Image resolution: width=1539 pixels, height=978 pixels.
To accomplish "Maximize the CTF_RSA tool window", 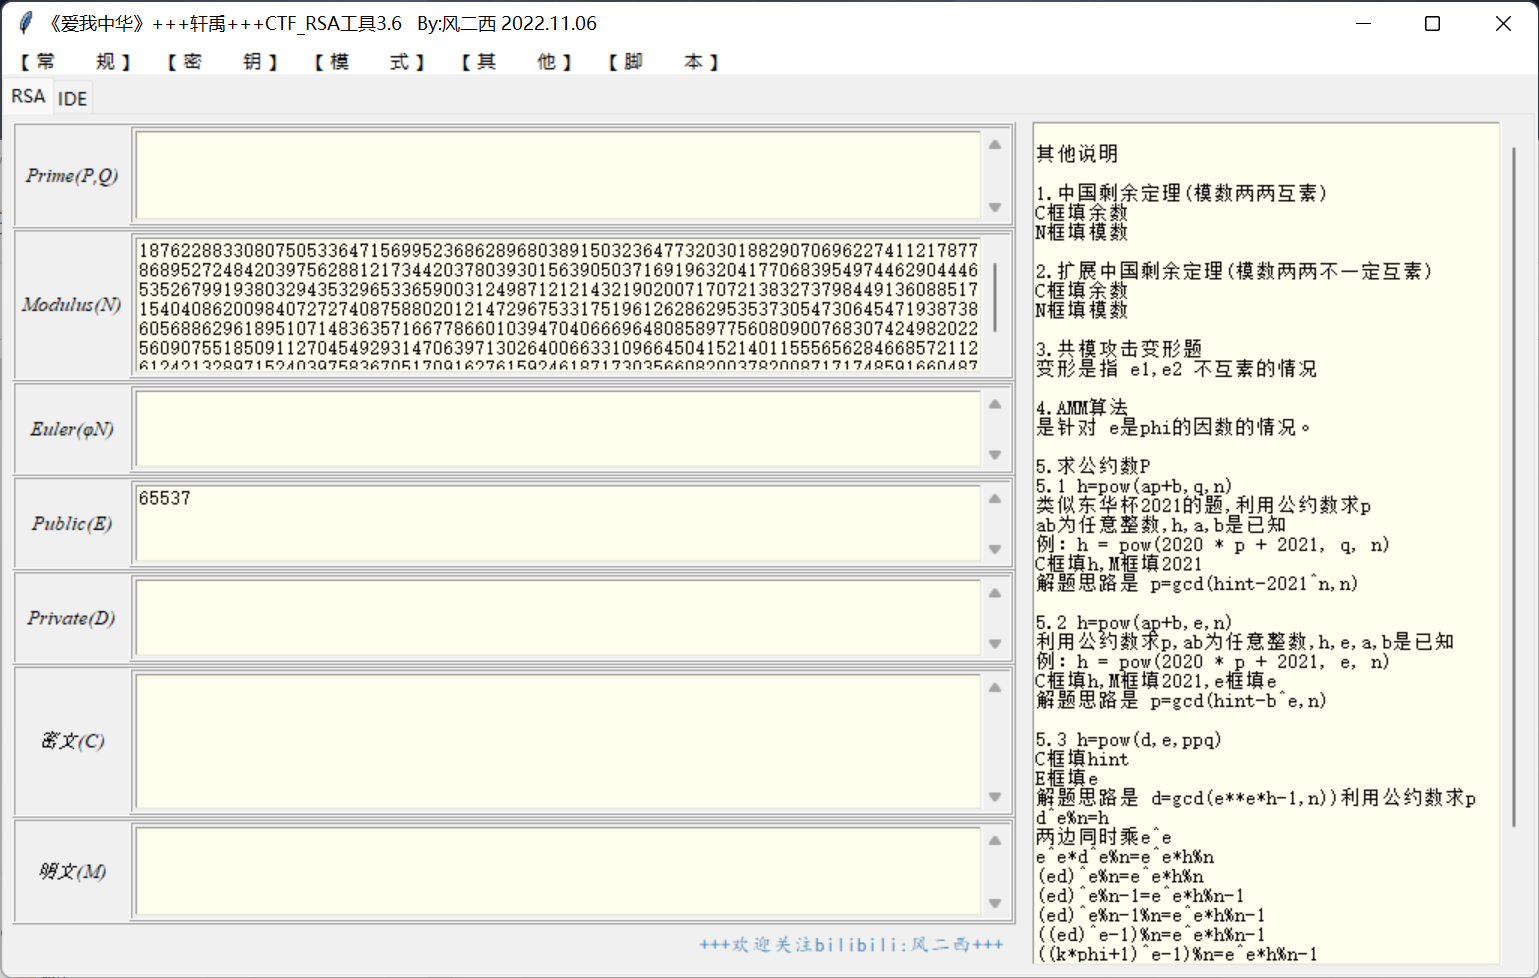I will click(1432, 23).
